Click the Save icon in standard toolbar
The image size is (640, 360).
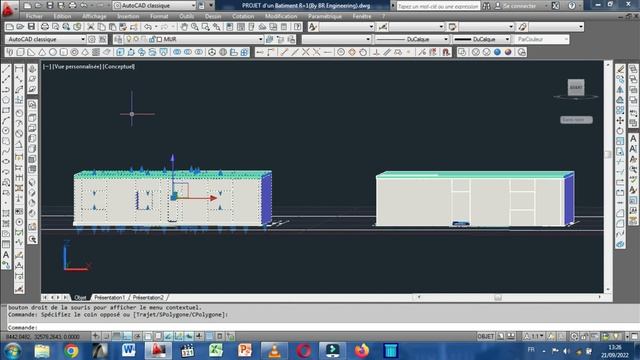31,27
